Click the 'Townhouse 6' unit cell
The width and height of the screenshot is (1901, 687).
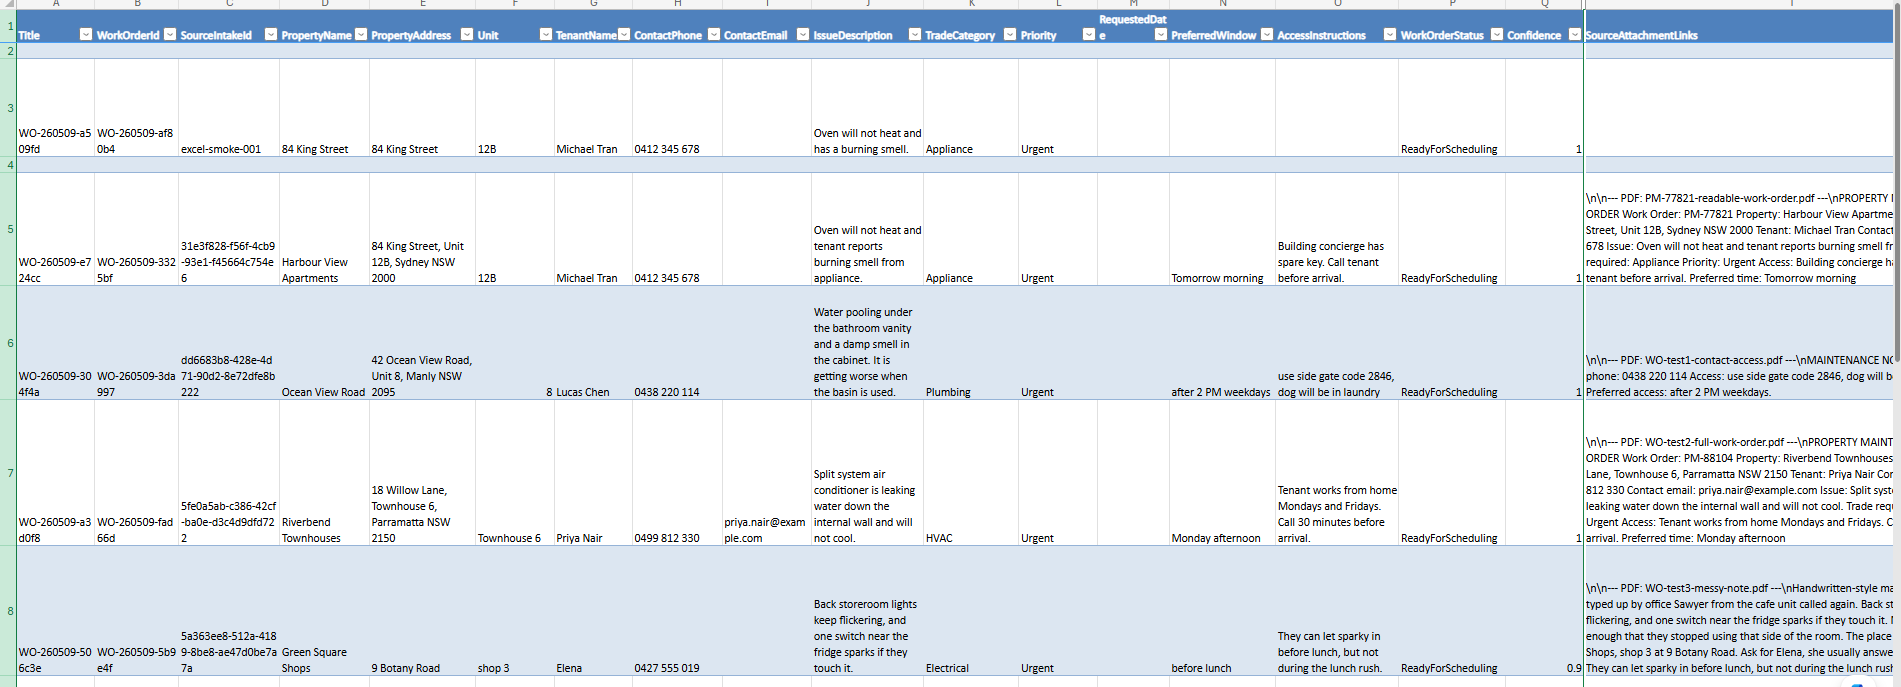coord(515,473)
